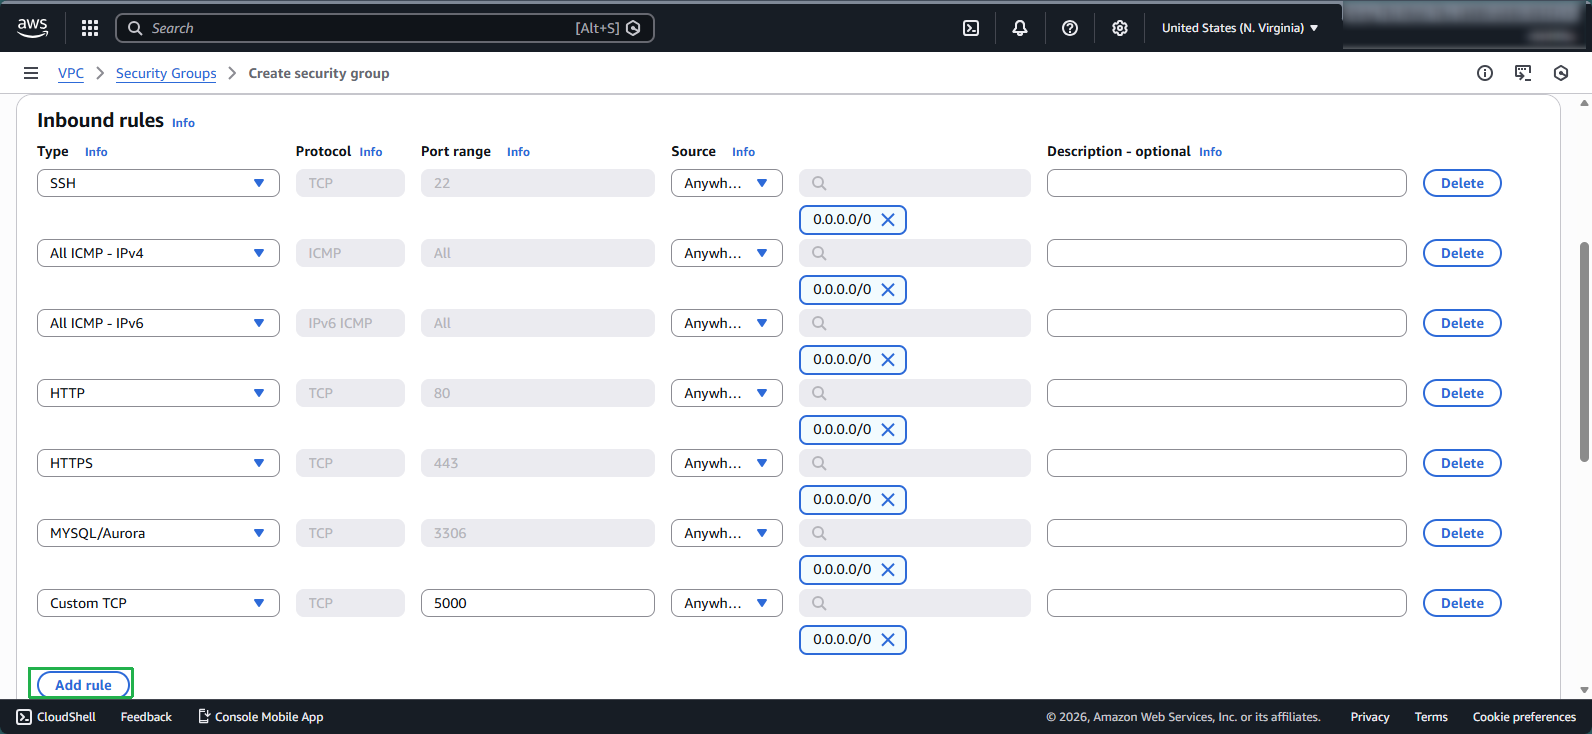The width and height of the screenshot is (1592, 734).
Task: Delete the All ICMP - IPv6 rule
Action: [x=1462, y=323]
